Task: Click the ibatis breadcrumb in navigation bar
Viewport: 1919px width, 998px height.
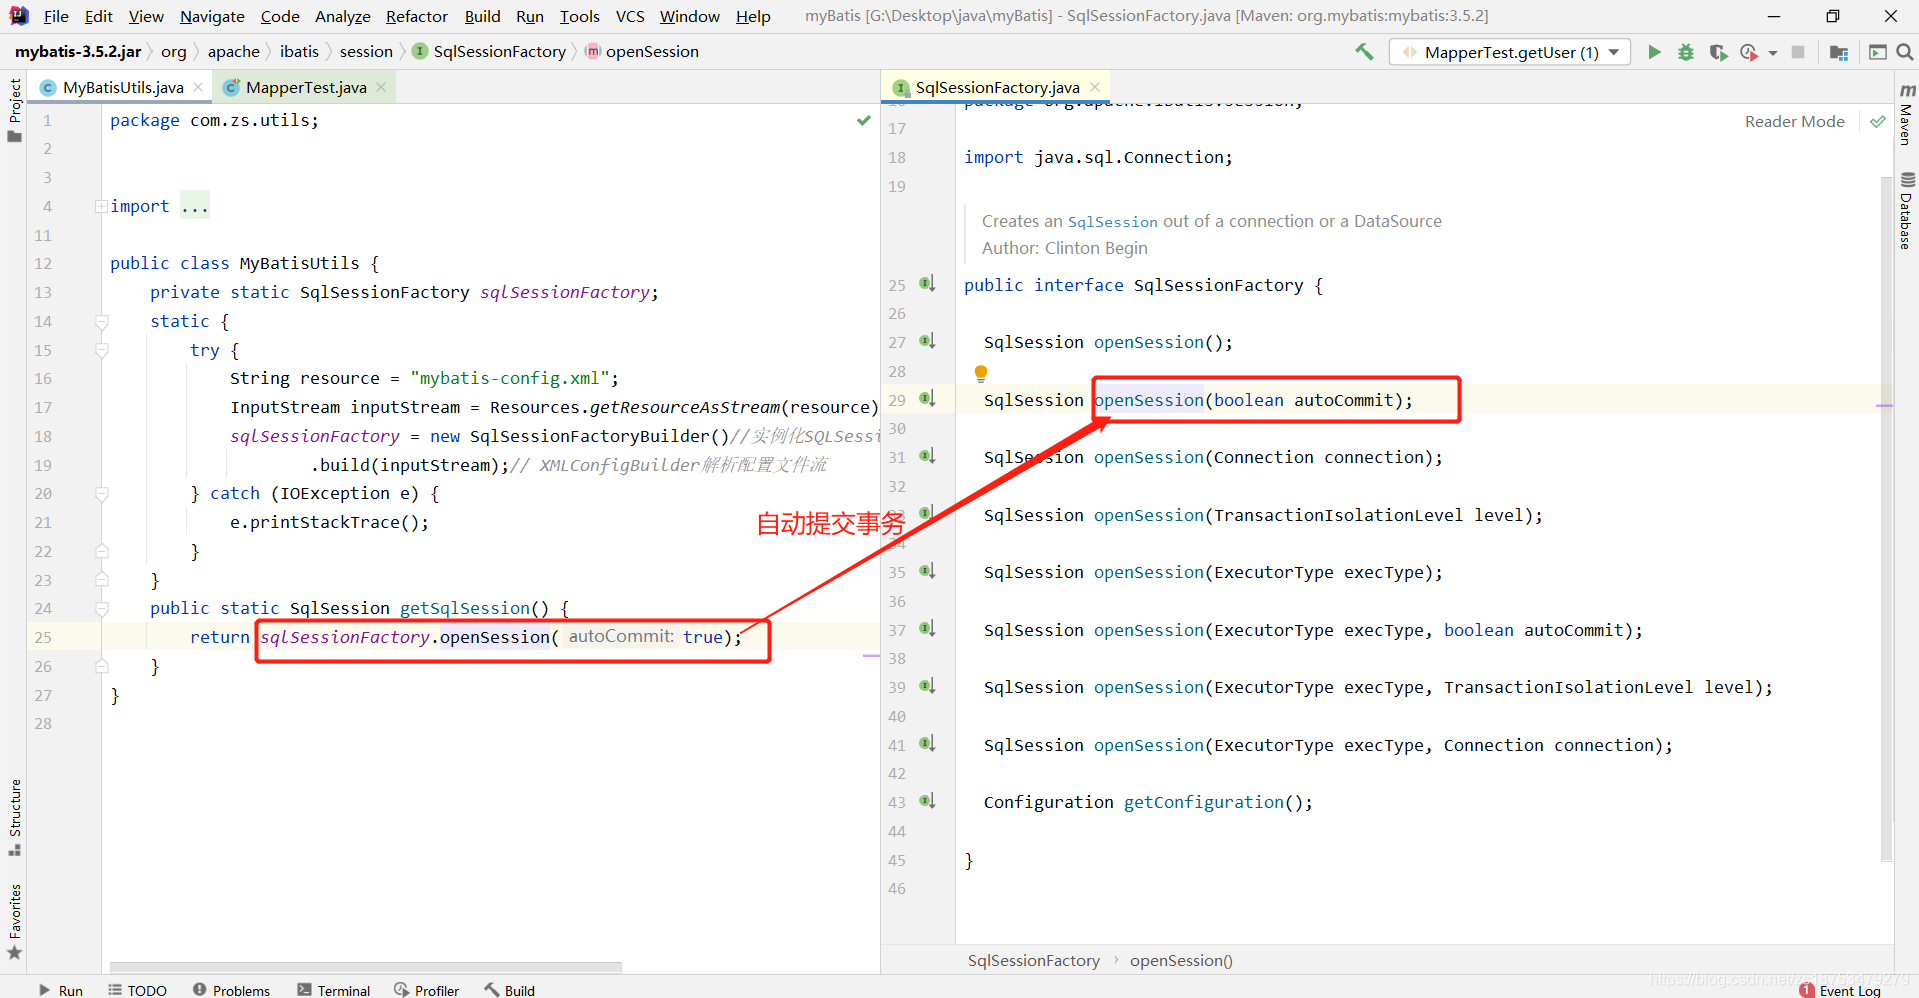Action: 299,52
